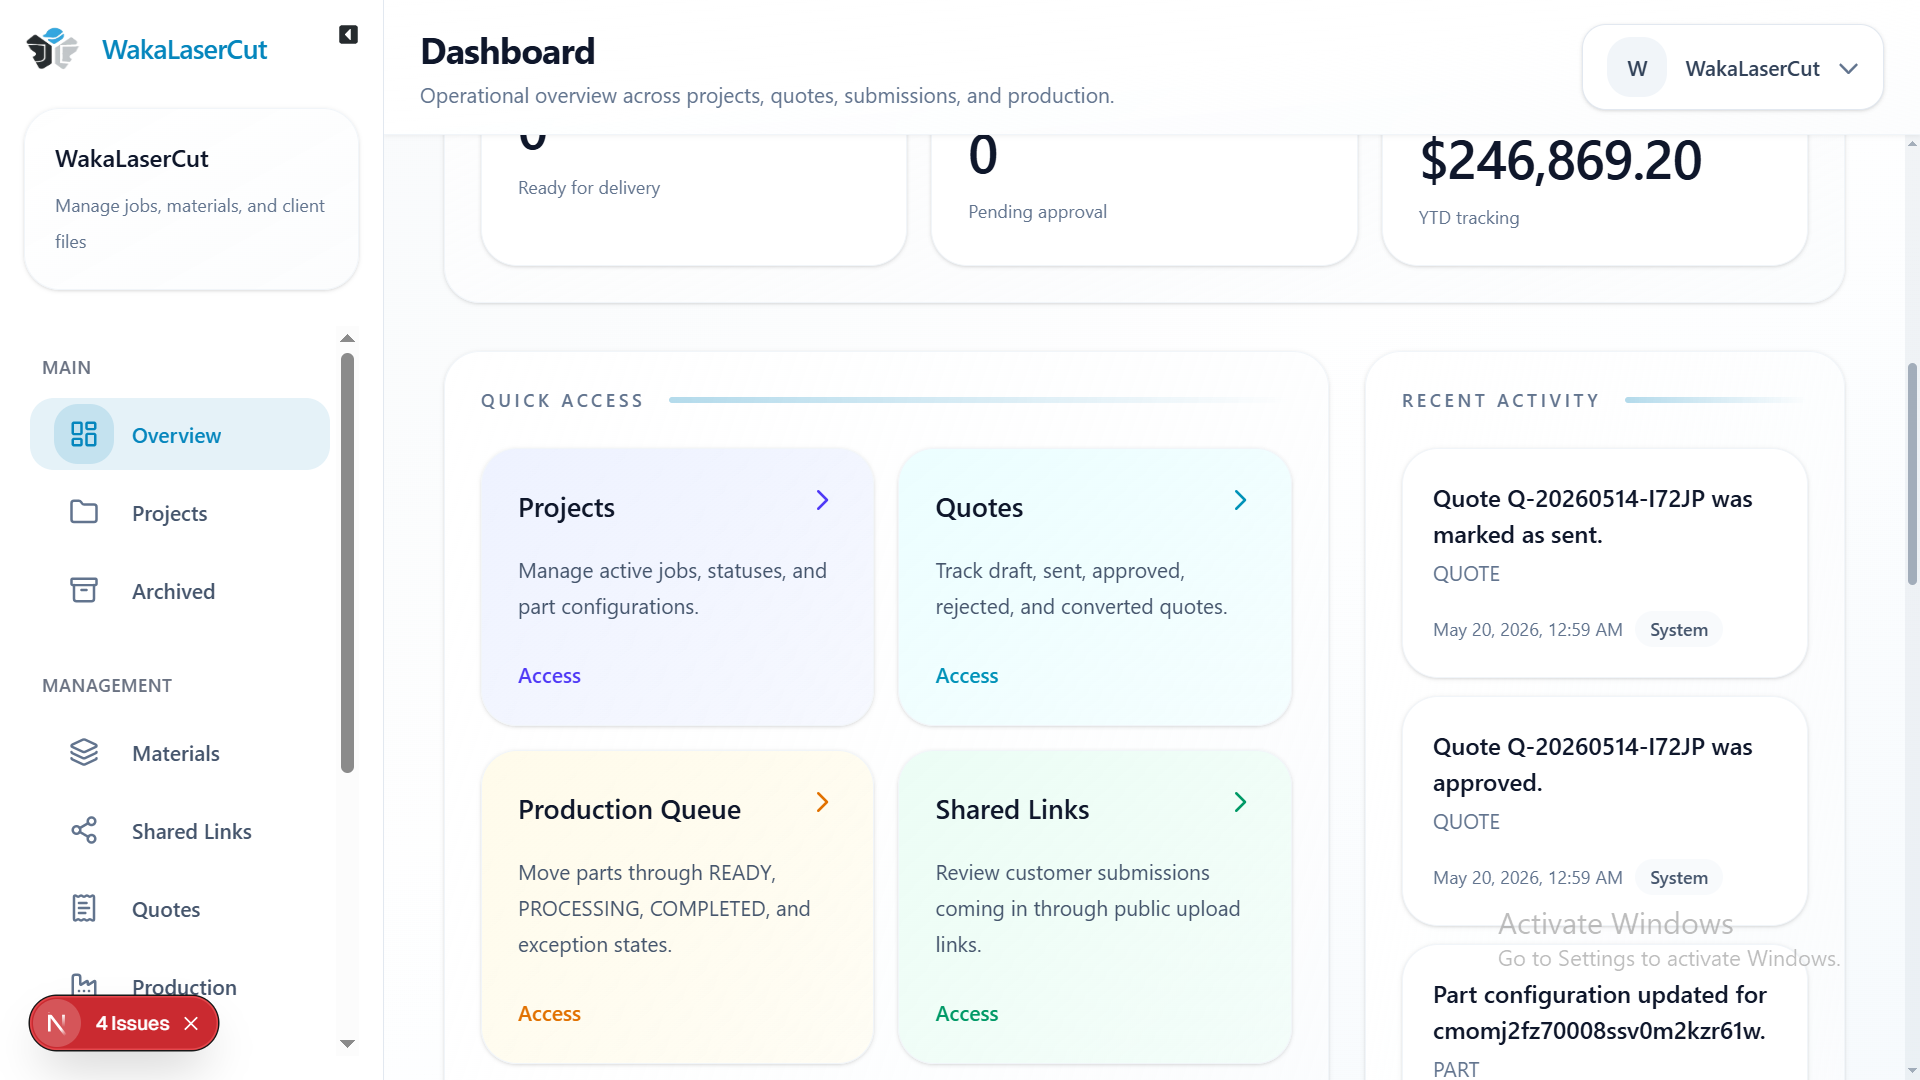
Task: Click the 'Part configuration updated' activity entry
Action: point(1604,1013)
